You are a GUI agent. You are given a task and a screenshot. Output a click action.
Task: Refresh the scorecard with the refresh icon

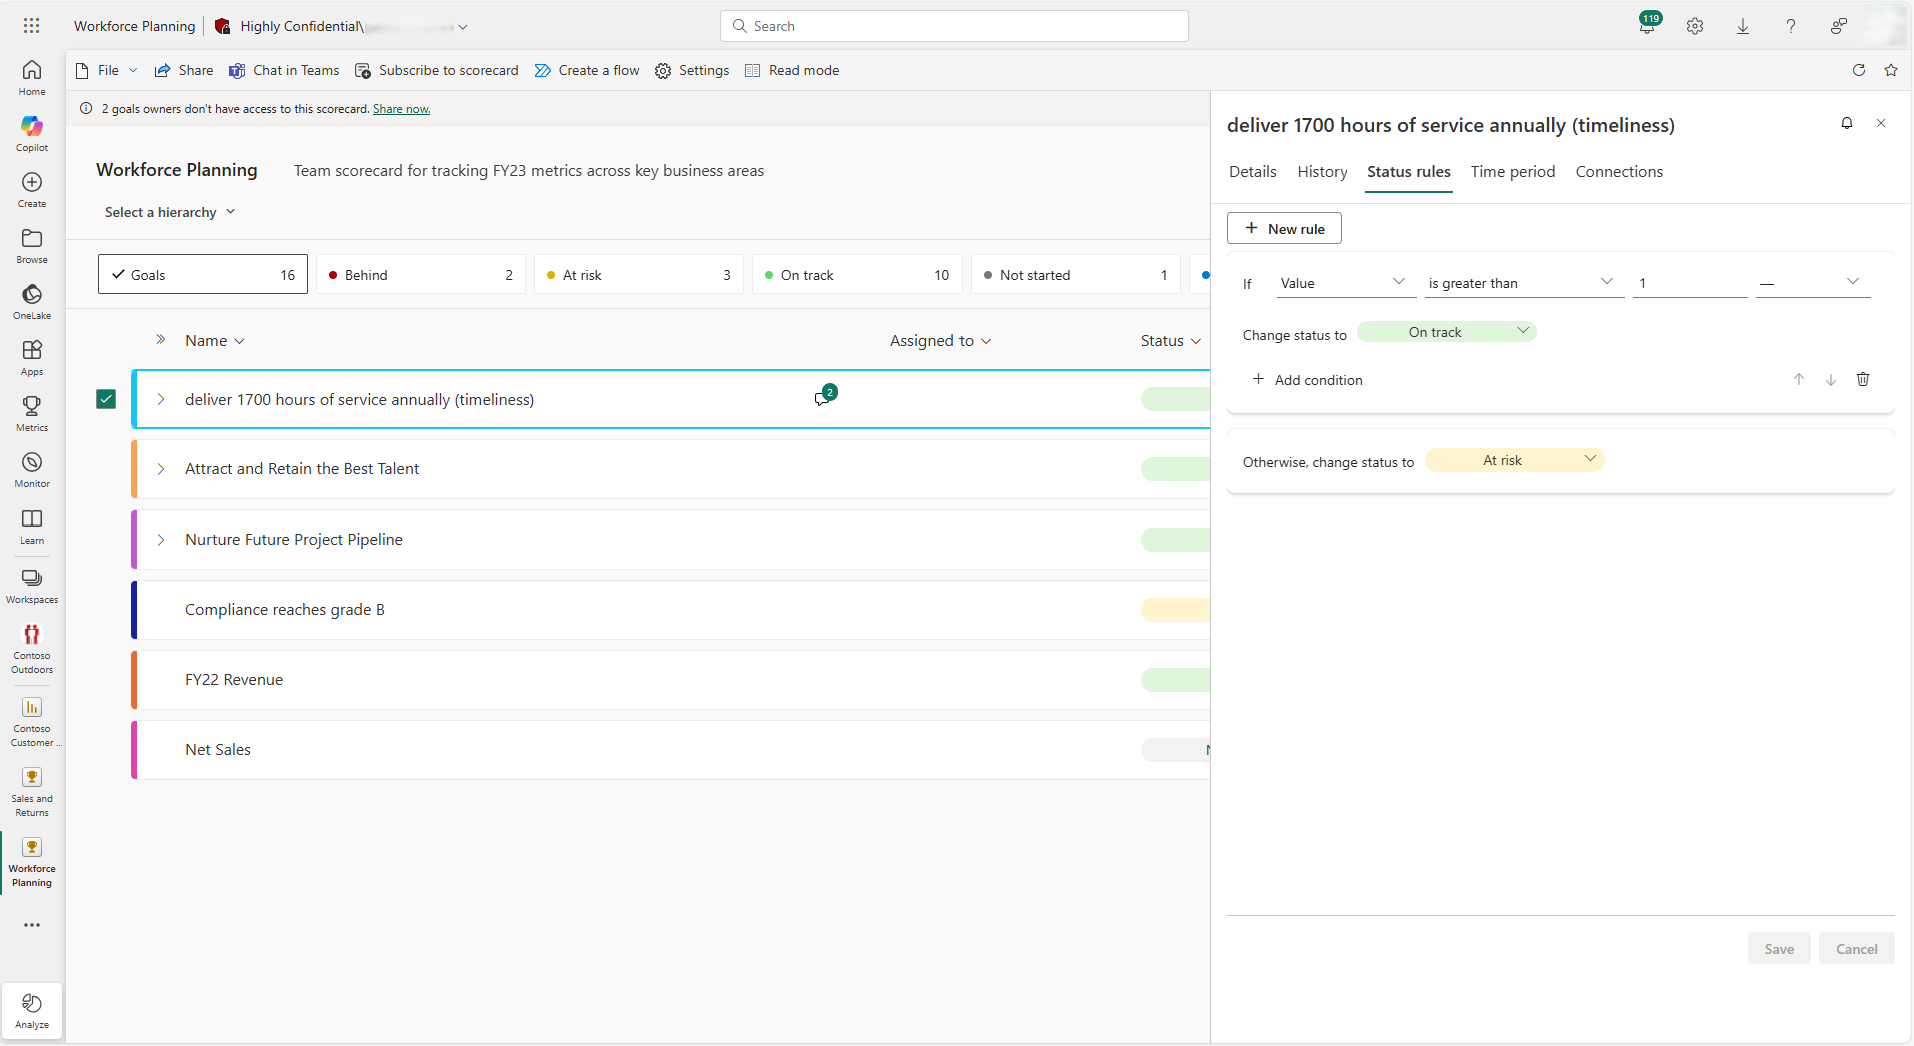(1858, 70)
